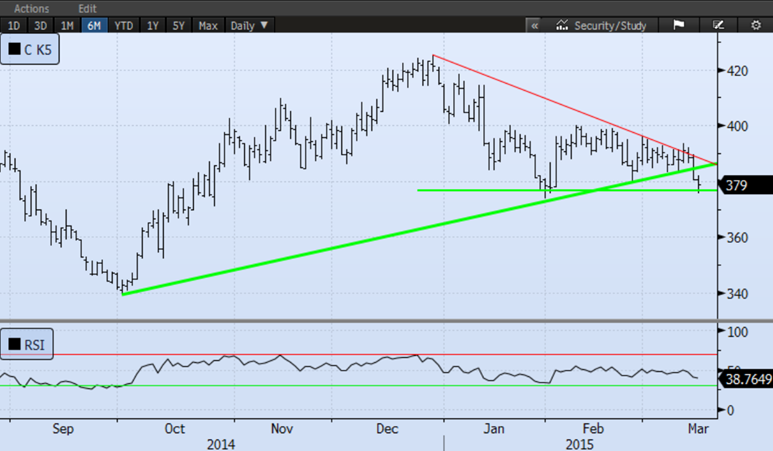Click the RSI value label 38.7649

click(746, 380)
